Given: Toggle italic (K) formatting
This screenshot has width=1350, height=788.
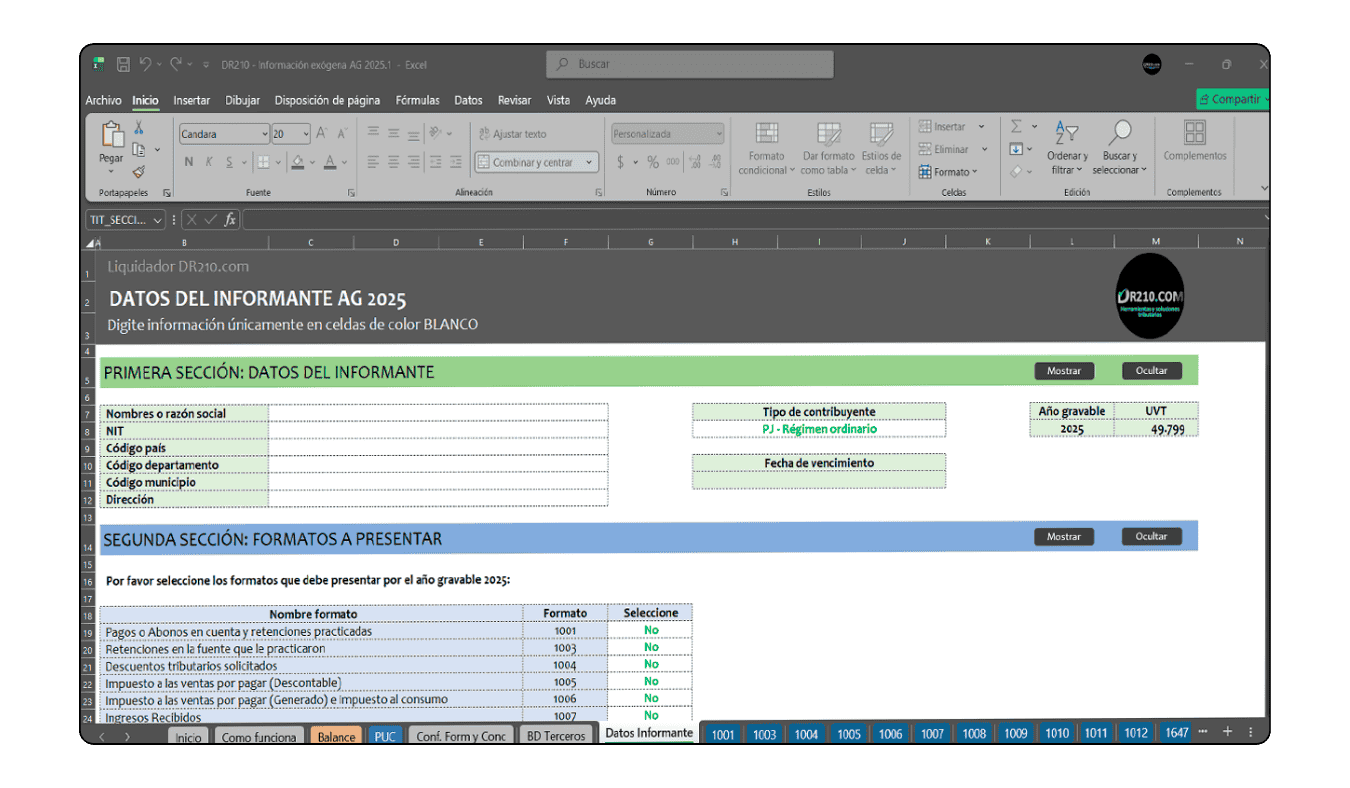Looking at the screenshot, I should click(209, 162).
